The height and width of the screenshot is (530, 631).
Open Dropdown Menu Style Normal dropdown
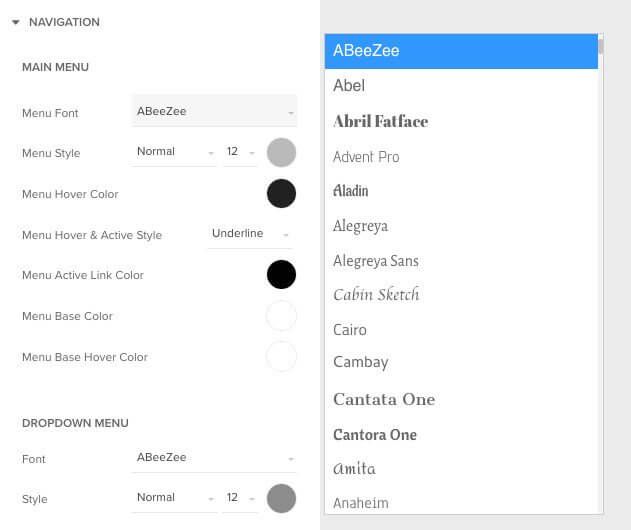(174, 498)
